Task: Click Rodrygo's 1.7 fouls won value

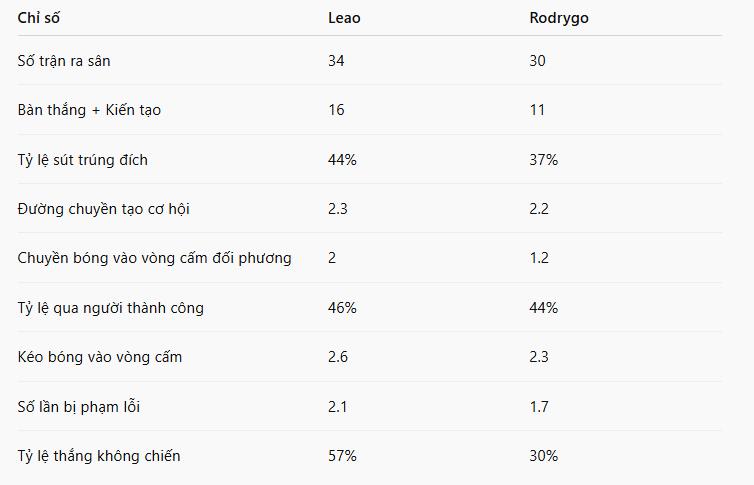Action: (539, 407)
